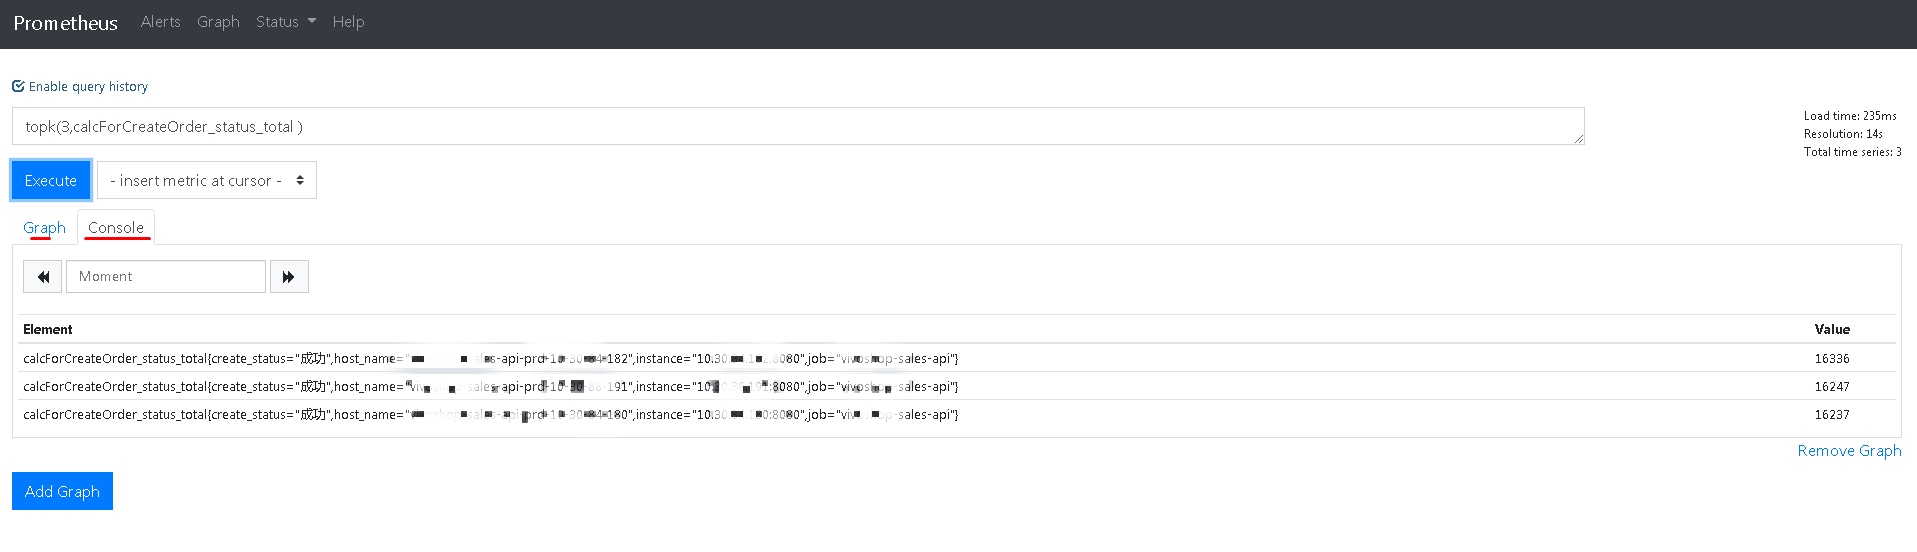Select the result row with value 16237
Viewport: 1917px width, 552px height.
pyautogui.click(x=957, y=414)
